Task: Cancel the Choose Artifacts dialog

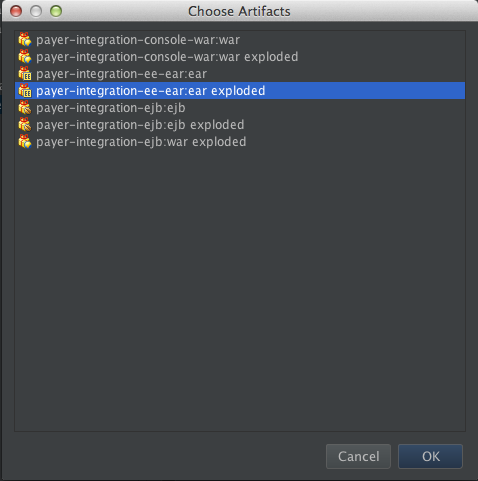Action: pyautogui.click(x=358, y=456)
